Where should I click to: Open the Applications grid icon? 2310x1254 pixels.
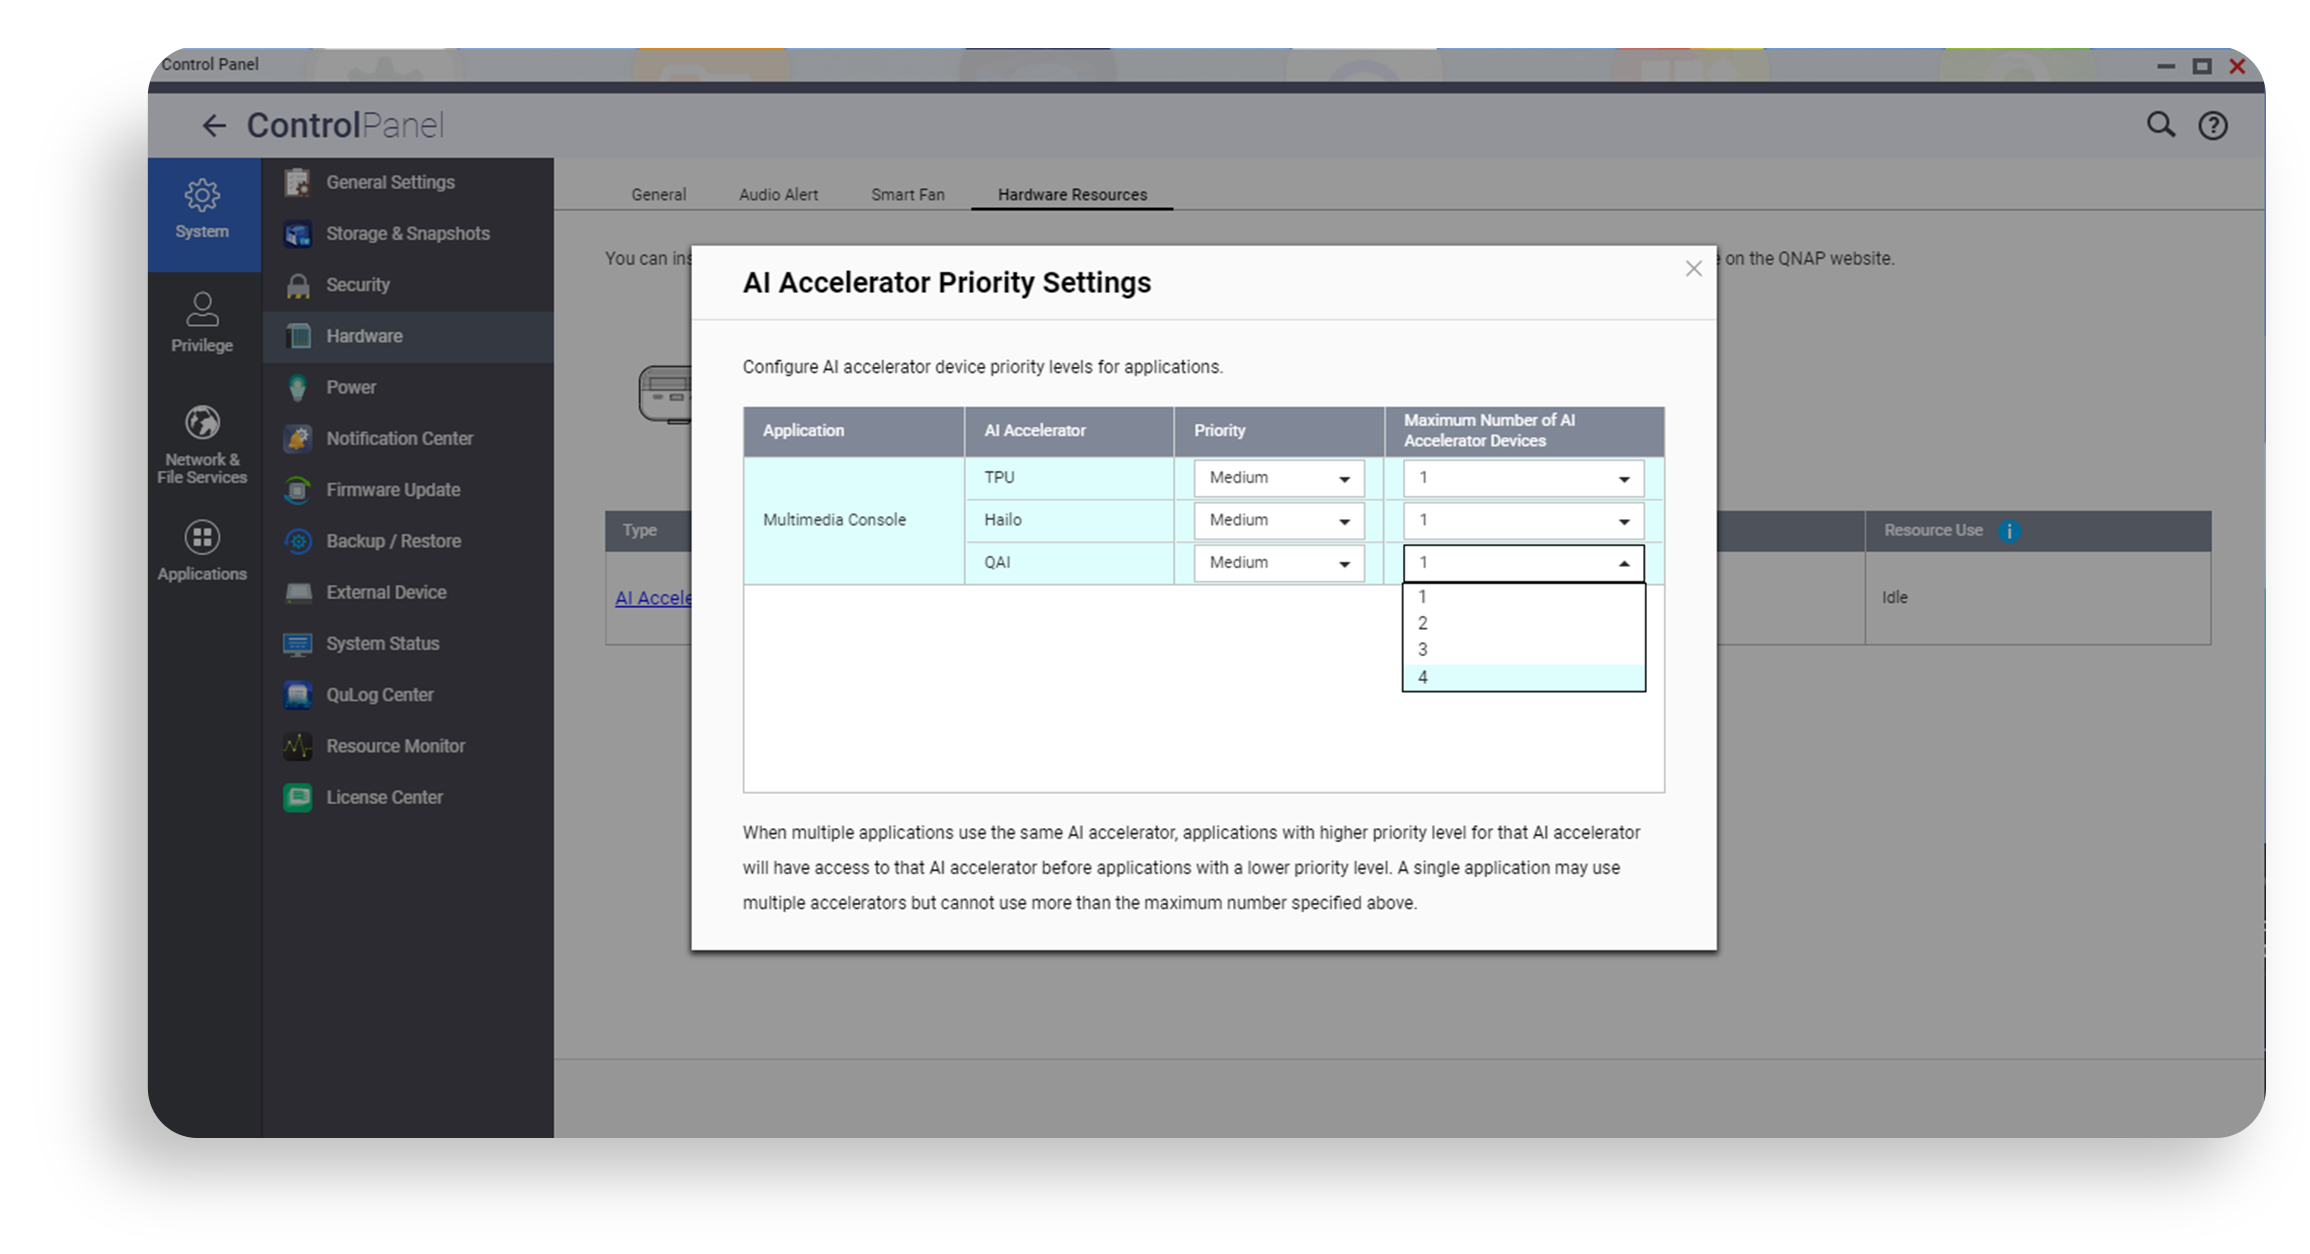[x=202, y=538]
